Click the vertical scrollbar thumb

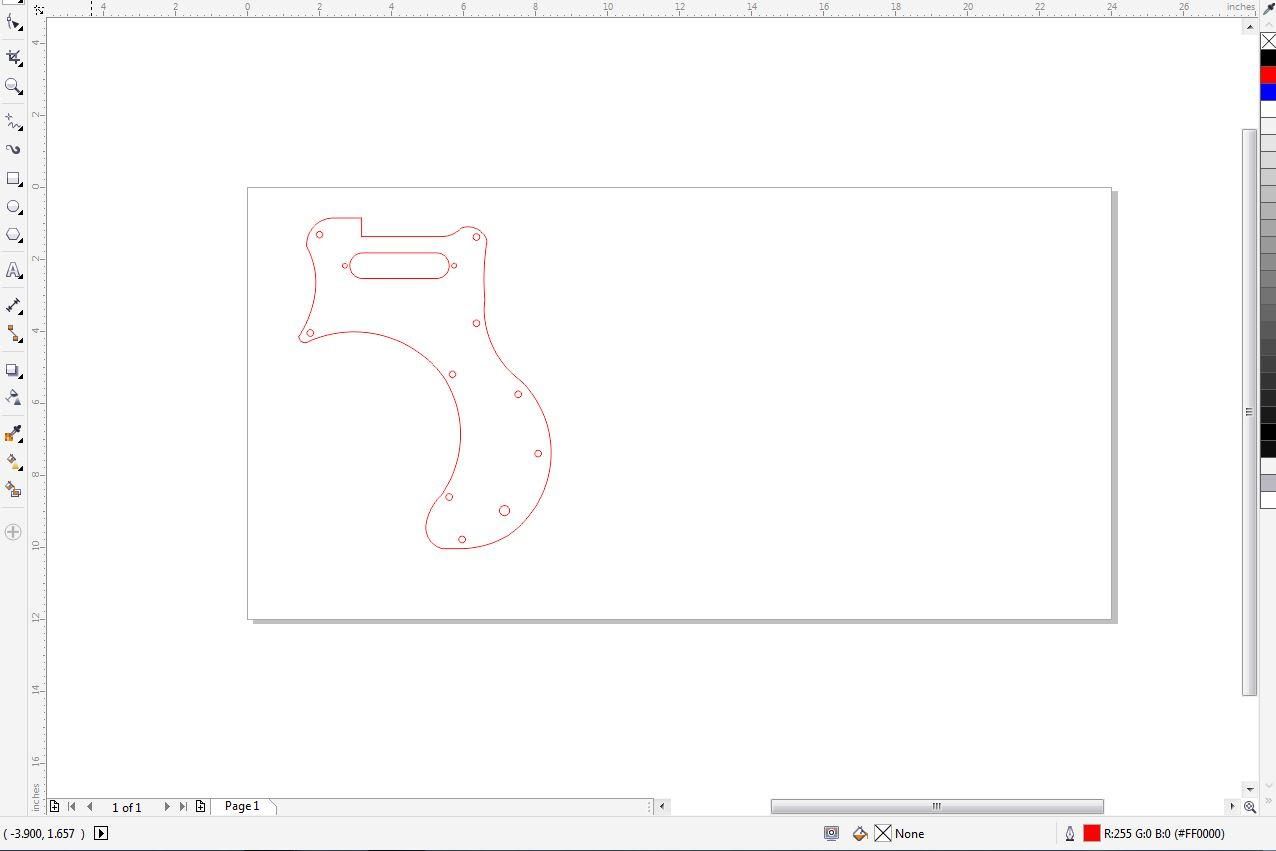point(1249,412)
